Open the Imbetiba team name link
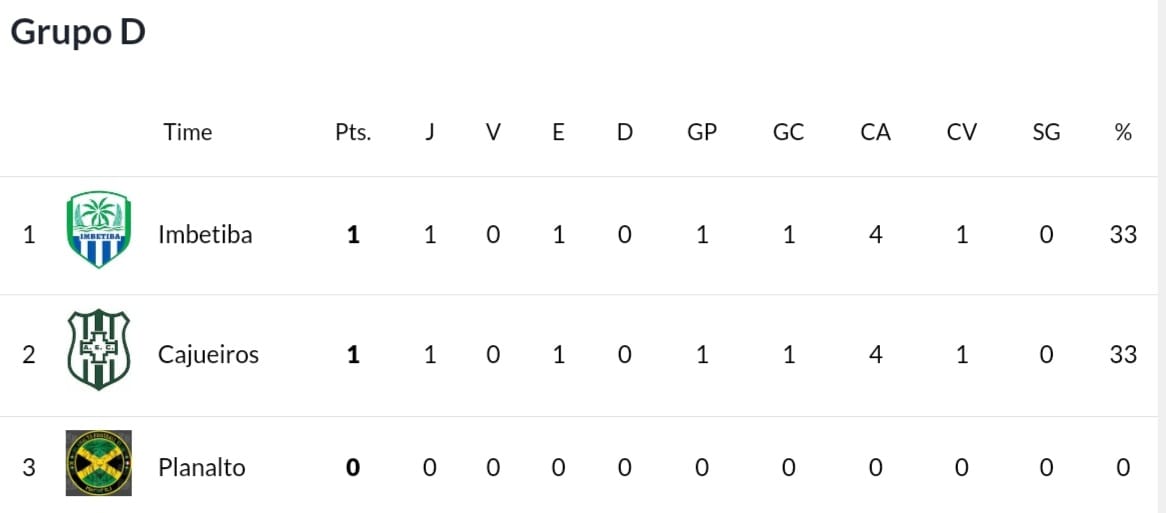Viewport: 1166px width, 513px height. point(205,235)
